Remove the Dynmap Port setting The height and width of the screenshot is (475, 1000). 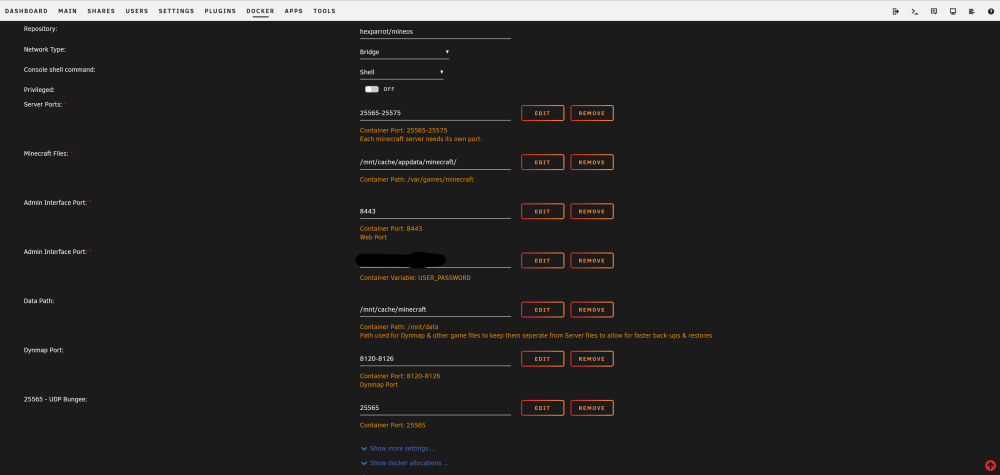592,358
